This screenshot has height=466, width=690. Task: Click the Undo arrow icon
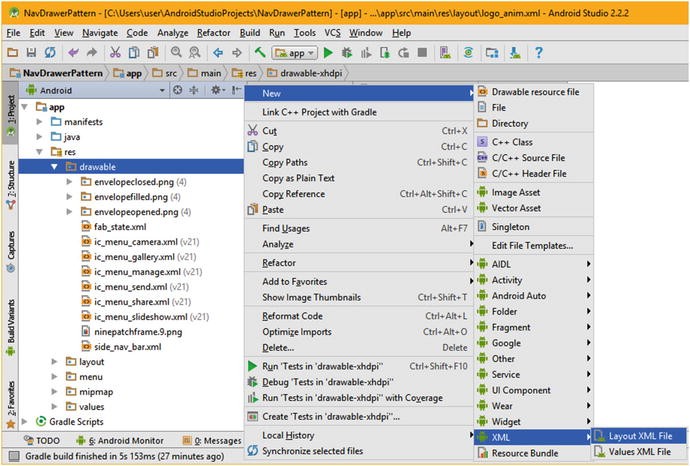pos(73,53)
